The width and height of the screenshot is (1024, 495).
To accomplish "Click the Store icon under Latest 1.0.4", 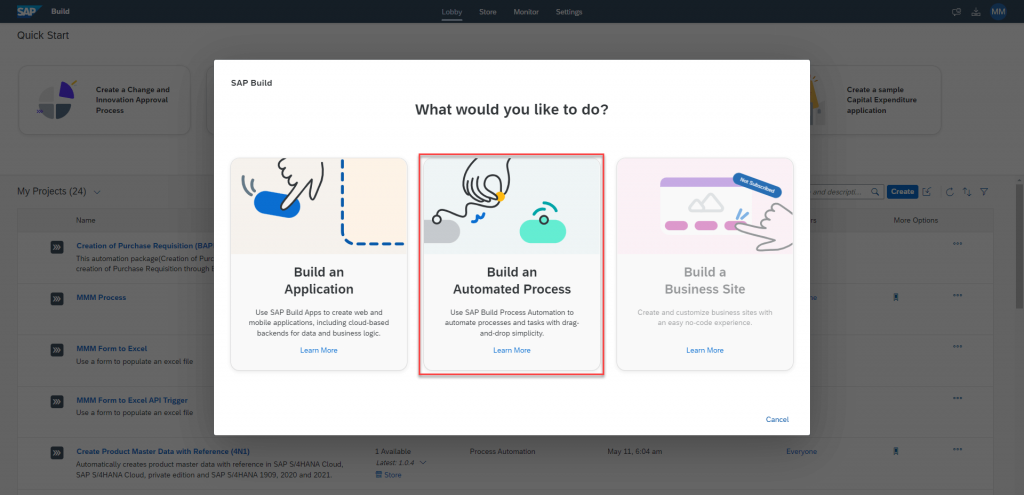I will 379,475.
